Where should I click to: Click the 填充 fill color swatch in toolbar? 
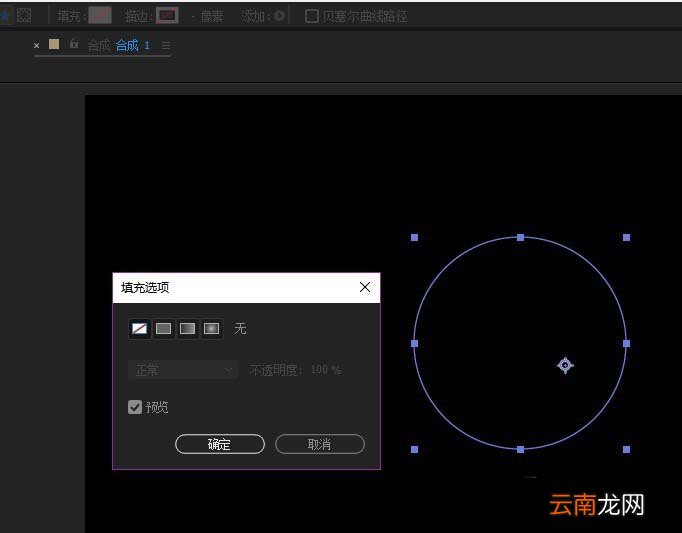[100, 16]
